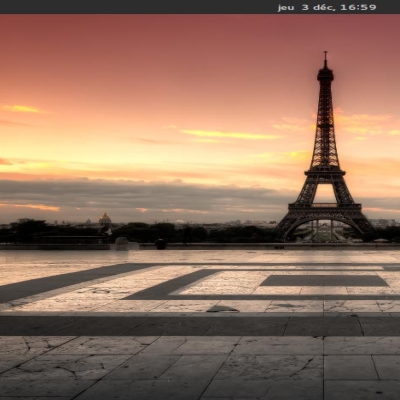400x400 pixels.
Task: Click the top panel right of the clock
Action: pos(389,7)
